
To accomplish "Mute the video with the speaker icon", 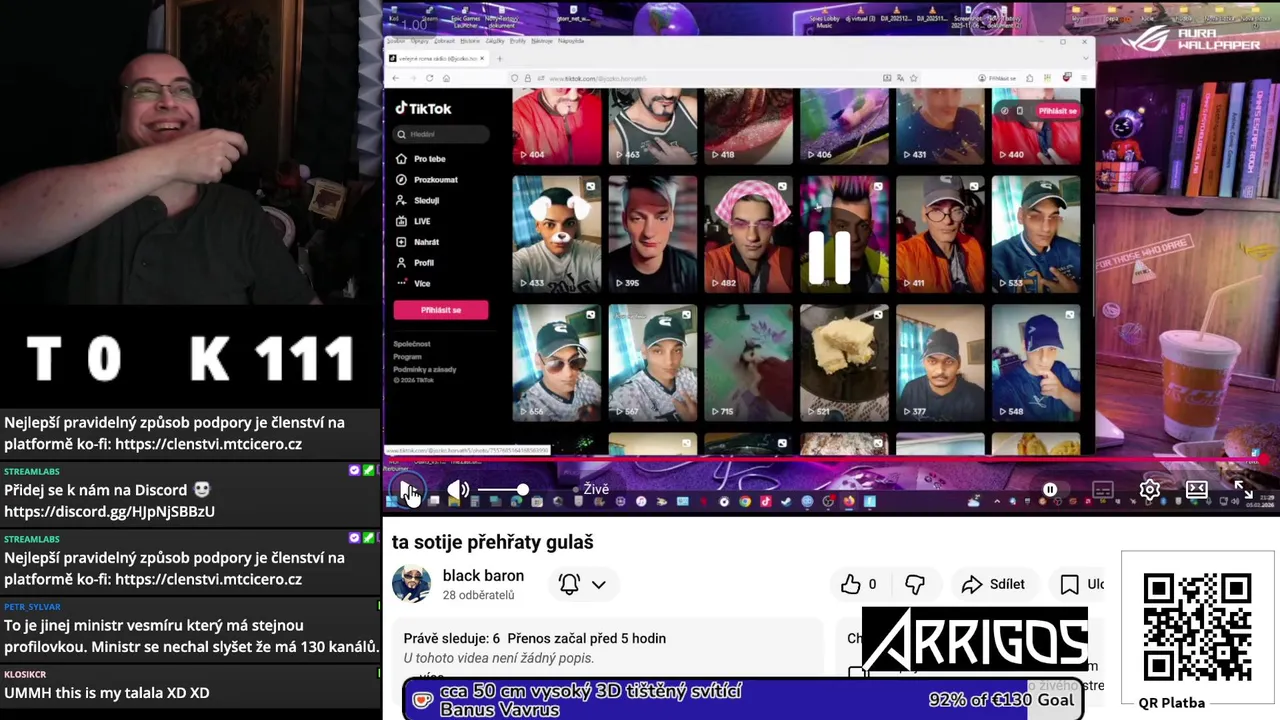I will point(457,490).
